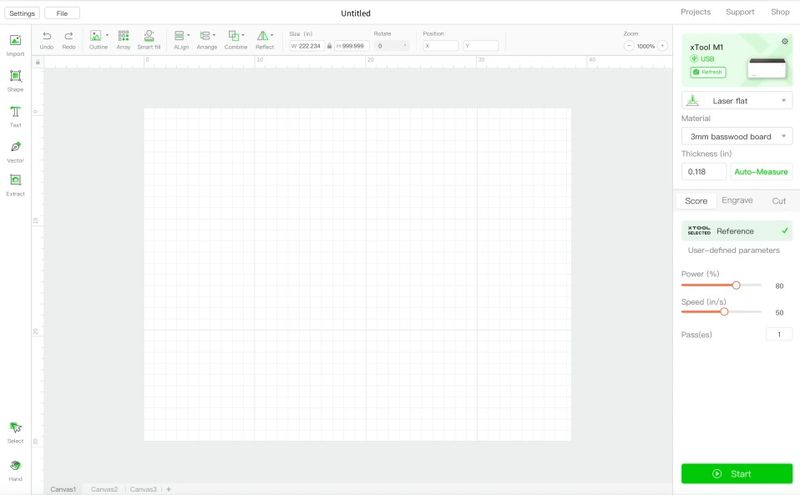Open device settings gear on xTool M1 card
This screenshot has width=800, height=495.
click(x=785, y=41)
